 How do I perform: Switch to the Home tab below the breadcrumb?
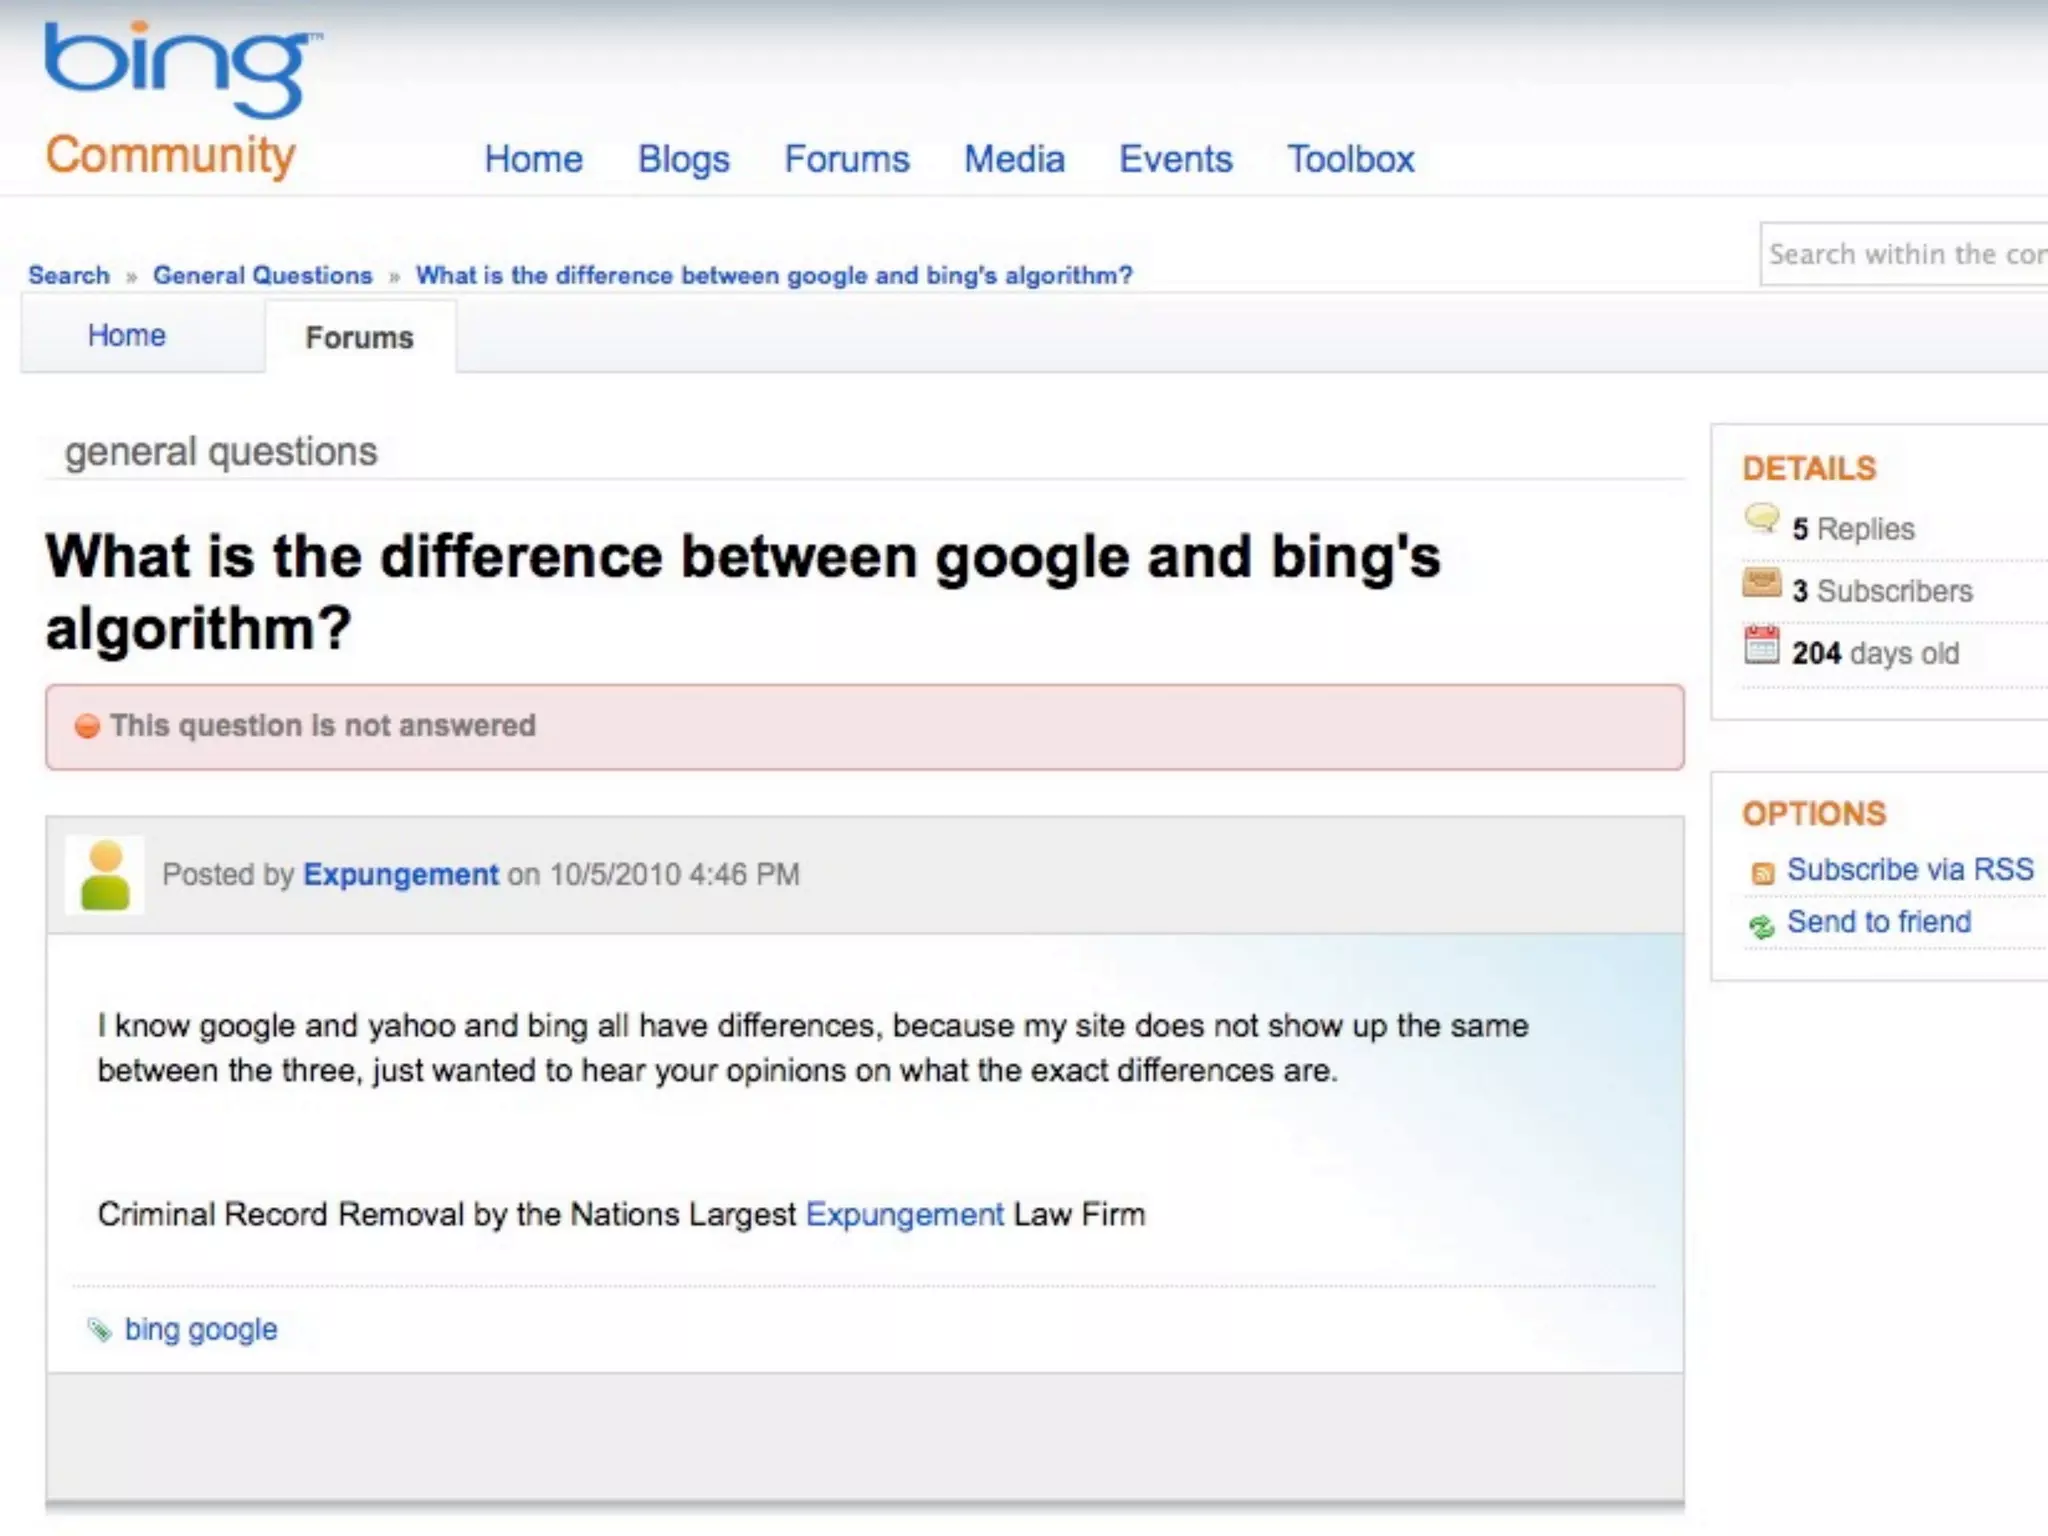coord(127,336)
